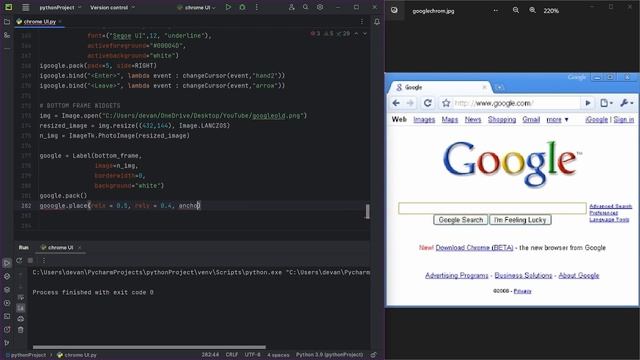Click the photo viewer app icon
Image resolution: width=640 pixels, height=360 pixels.
pos(394,11)
